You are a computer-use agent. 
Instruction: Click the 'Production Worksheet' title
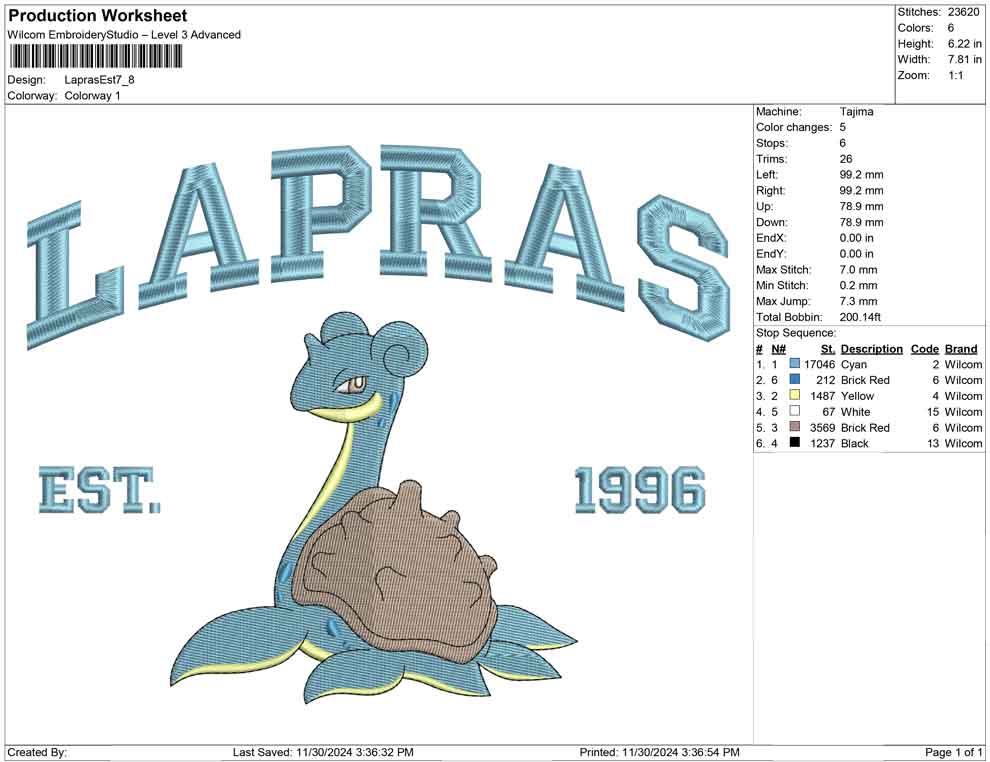(98, 16)
